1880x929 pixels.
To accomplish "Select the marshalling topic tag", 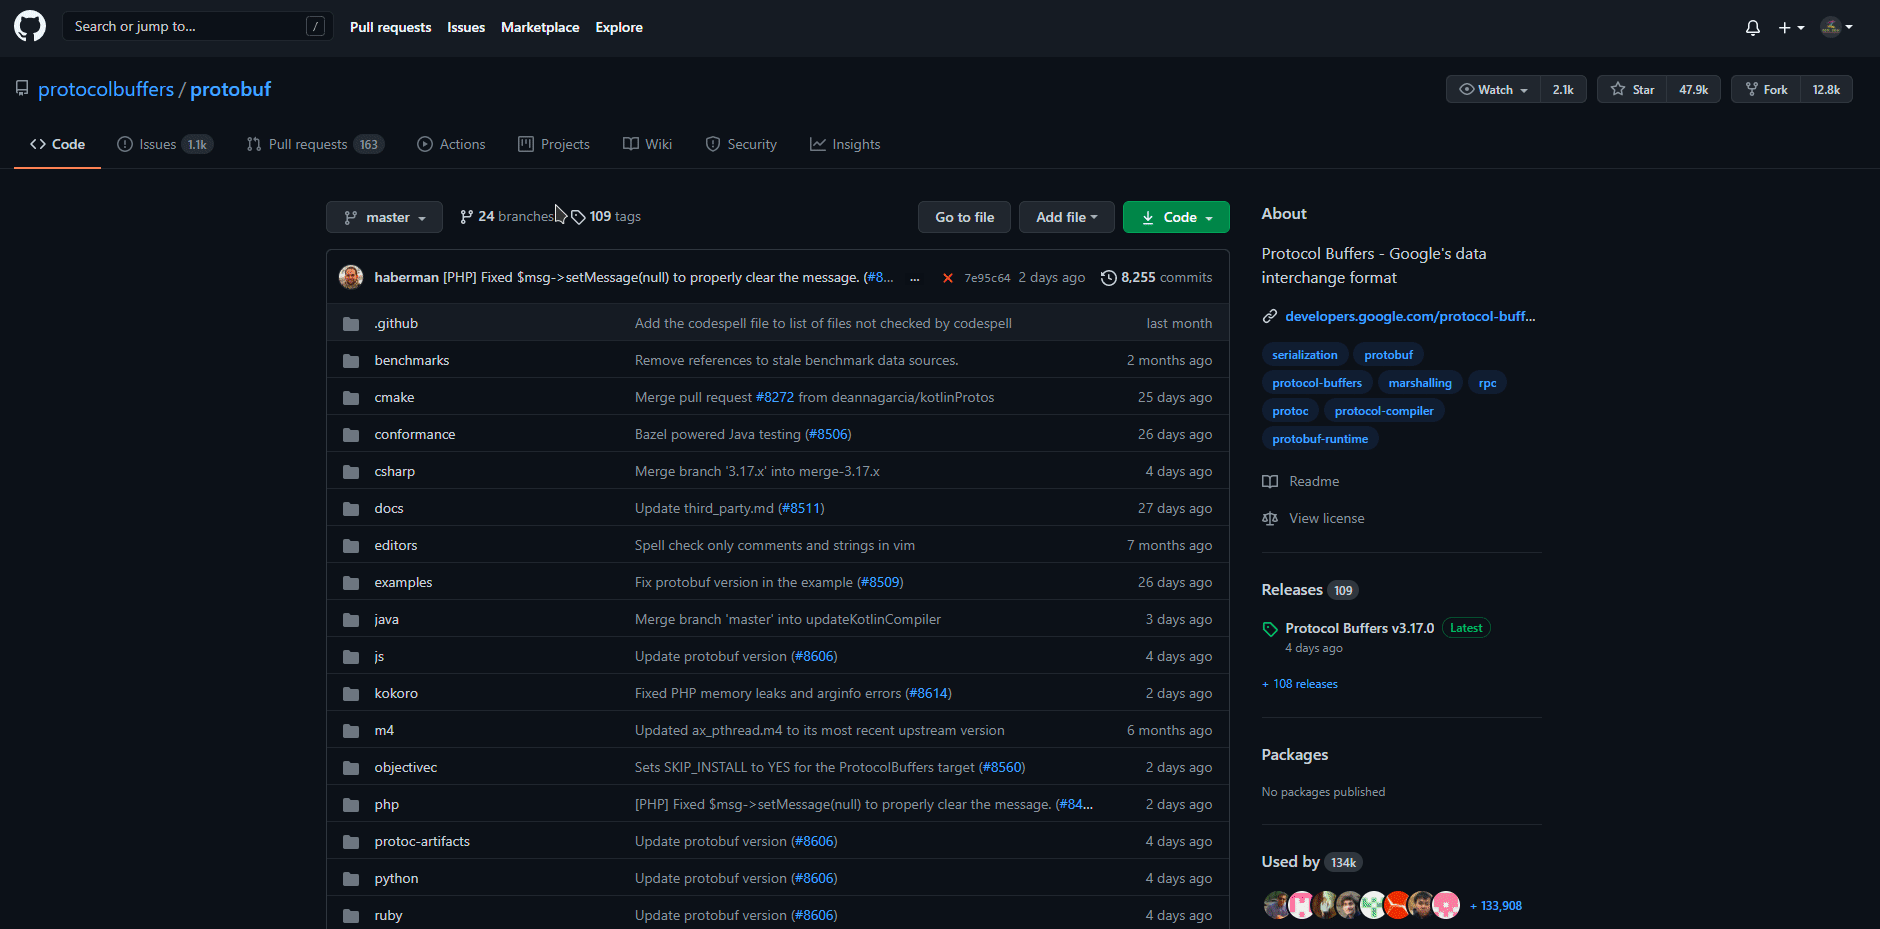I will point(1420,383).
